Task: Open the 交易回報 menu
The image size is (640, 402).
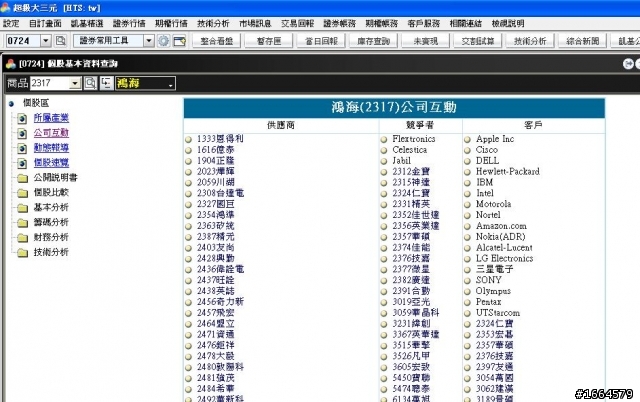Action: click(x=297, y=23)
